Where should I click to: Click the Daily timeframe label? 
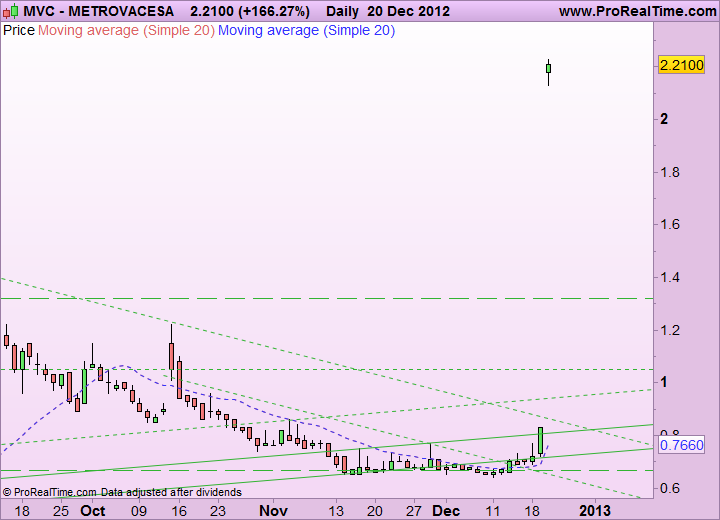pos(342,11)
